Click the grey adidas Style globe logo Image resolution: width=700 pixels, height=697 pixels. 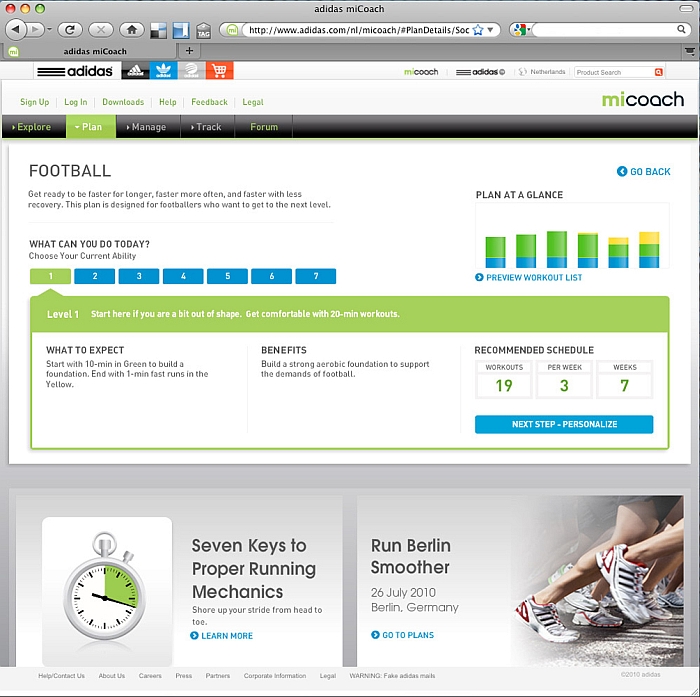pos(191,71)
